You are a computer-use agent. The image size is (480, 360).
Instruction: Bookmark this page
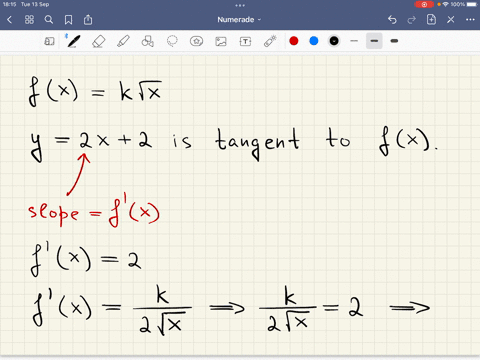[x=68, y=20]
